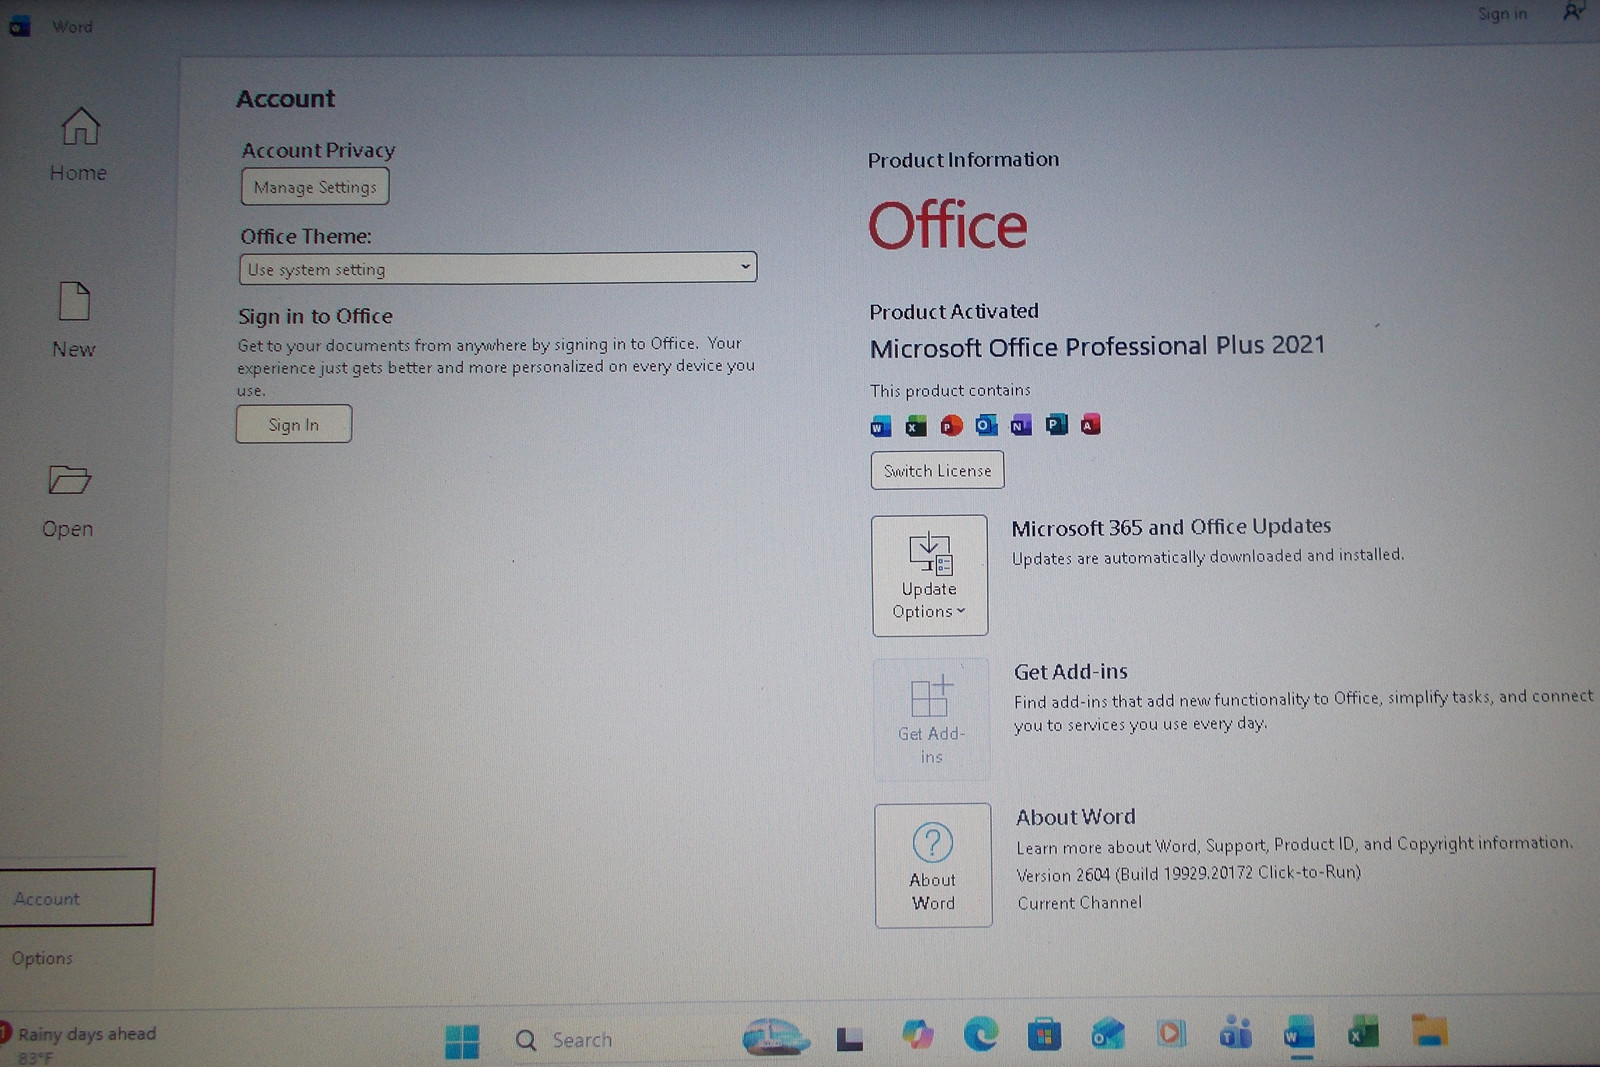Screen dimensions: 1600x1067
Task: Click the OneNote product icon
Action: [x=1021, y=425]
